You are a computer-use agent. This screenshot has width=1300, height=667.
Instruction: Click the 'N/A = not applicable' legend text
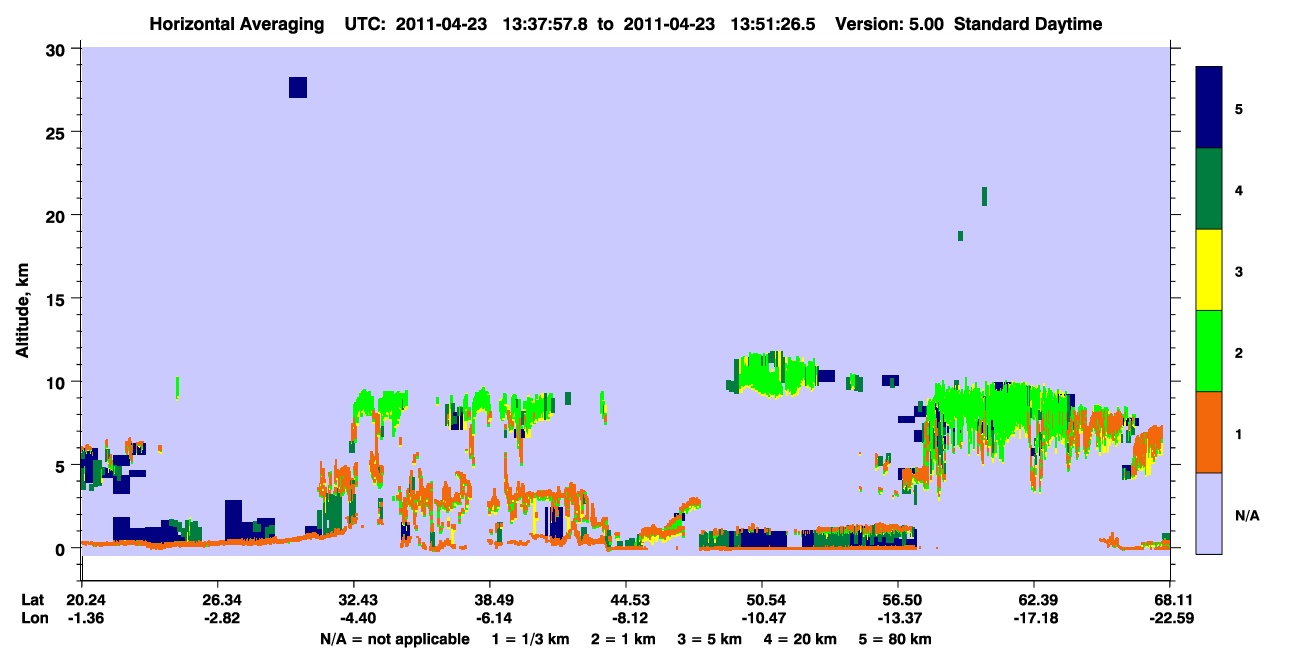point(394,639)
